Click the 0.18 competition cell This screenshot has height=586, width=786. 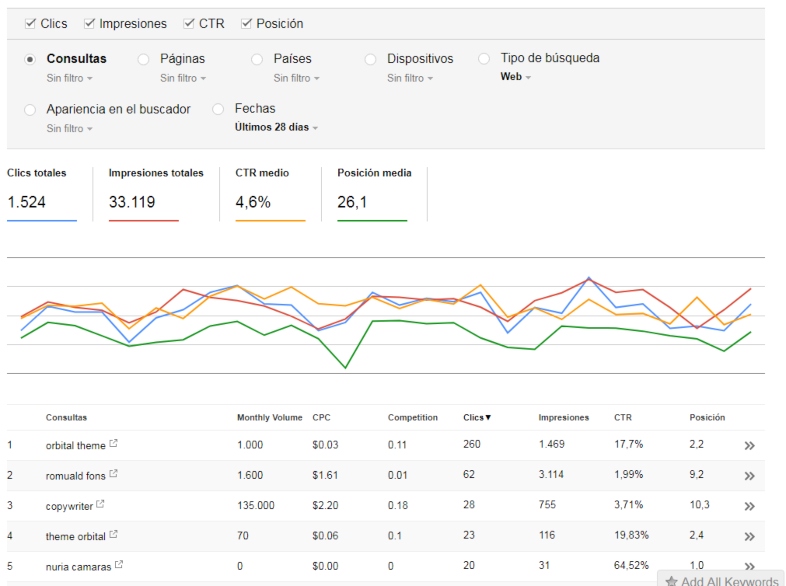tap(398, 505)
